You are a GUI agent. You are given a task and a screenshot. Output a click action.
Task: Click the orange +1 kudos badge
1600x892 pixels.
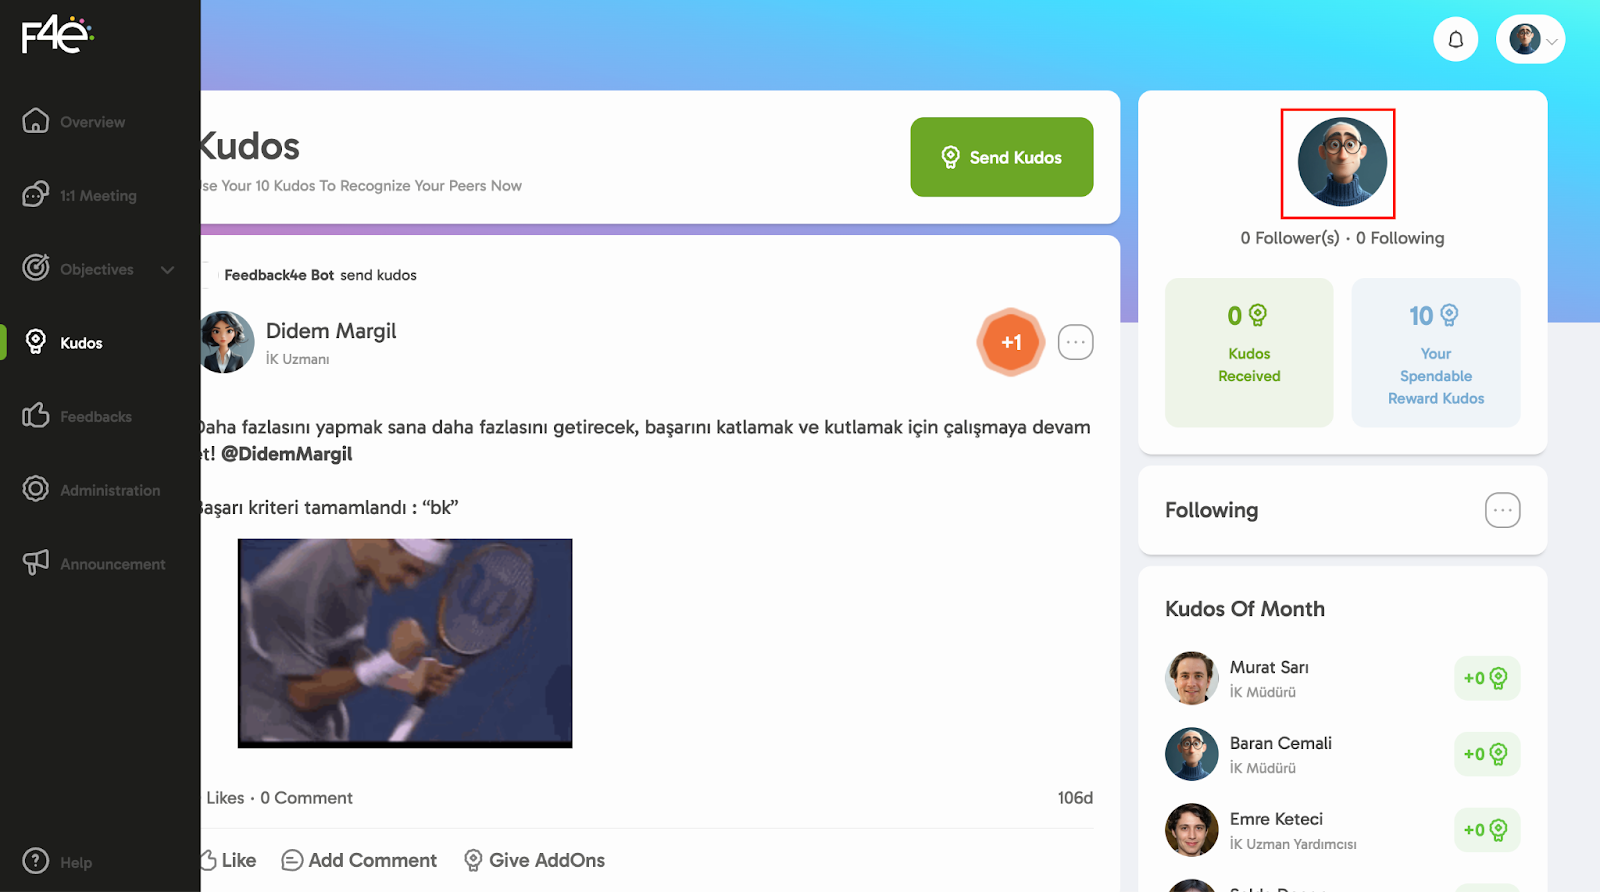point(1011,342)
